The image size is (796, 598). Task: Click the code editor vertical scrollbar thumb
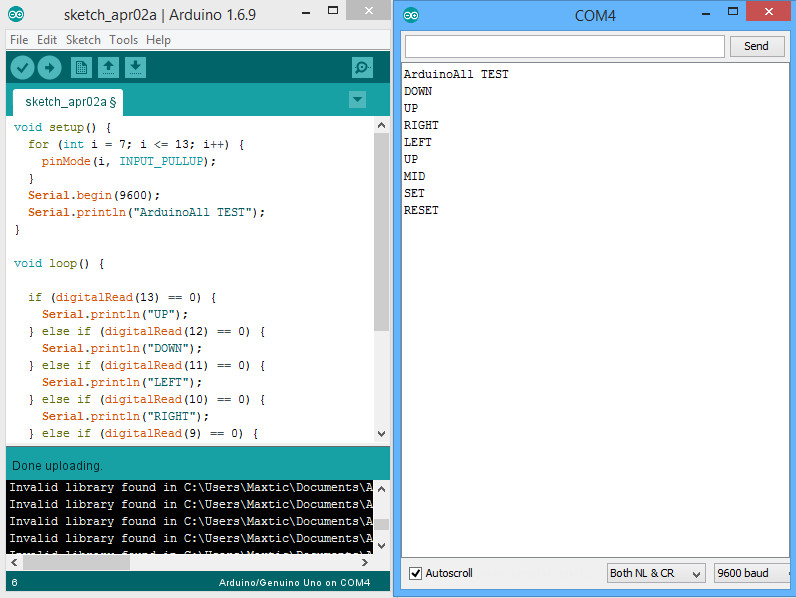pos(382,232)
